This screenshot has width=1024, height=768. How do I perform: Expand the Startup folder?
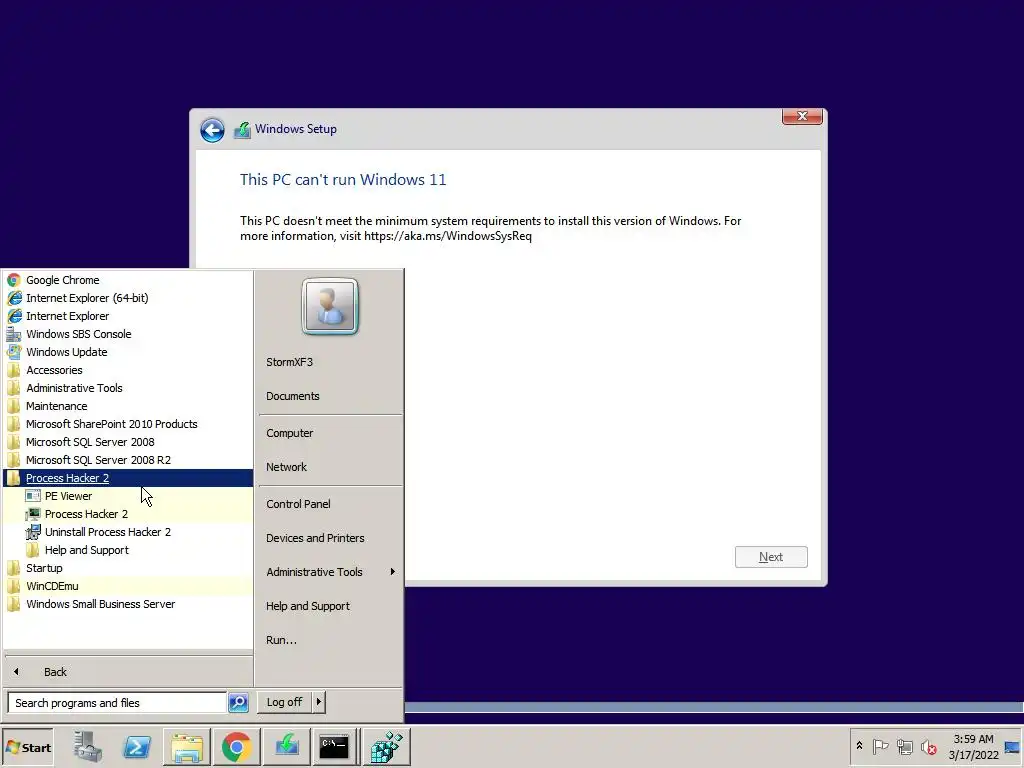pos(128,568)
